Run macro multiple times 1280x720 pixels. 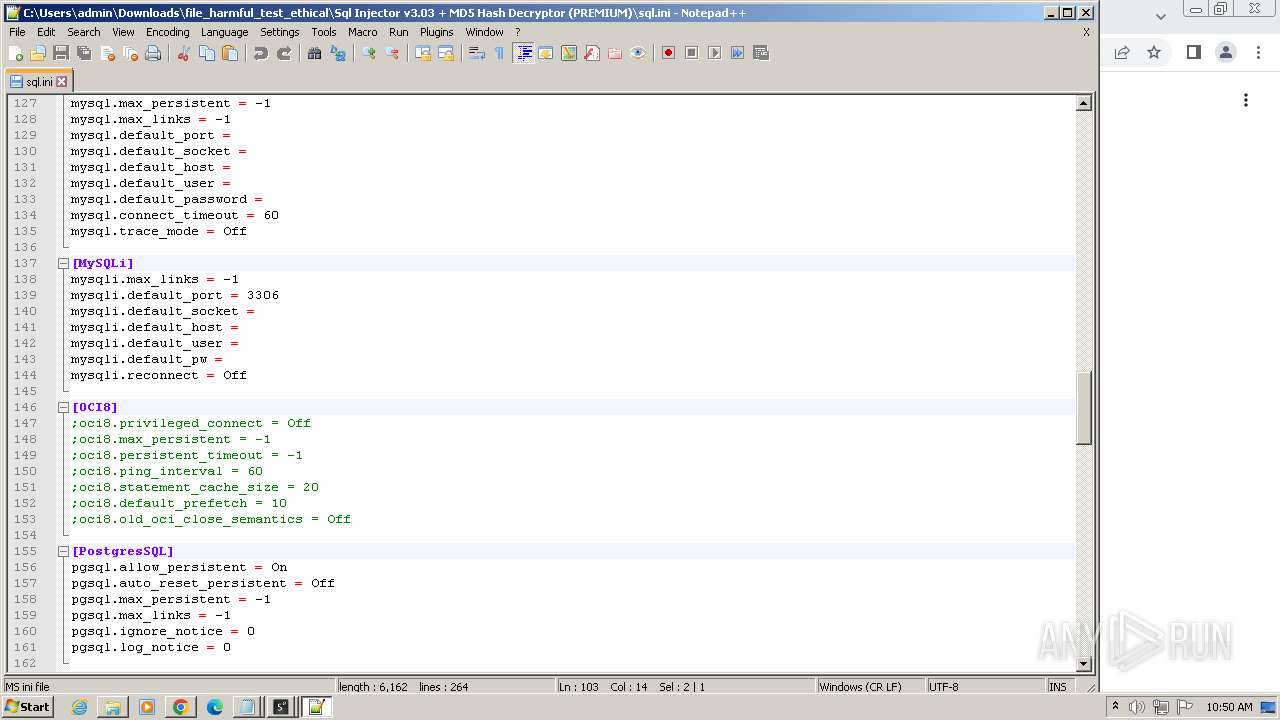(x=737, y=53)
